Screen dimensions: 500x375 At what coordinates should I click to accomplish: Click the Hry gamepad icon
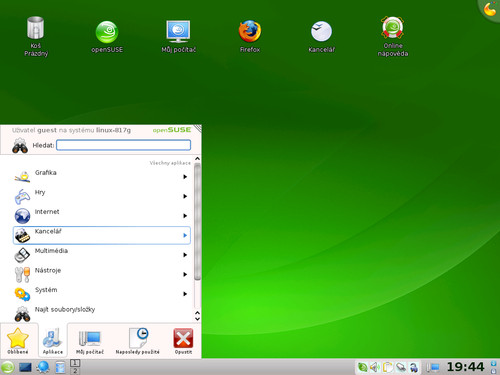coord(22,196)
